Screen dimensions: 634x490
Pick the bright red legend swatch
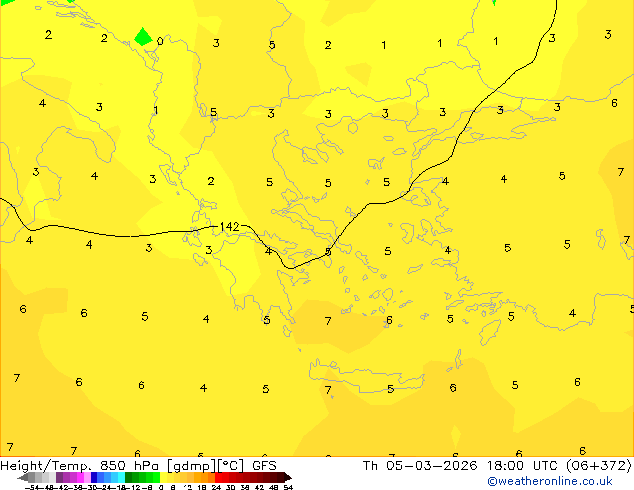tap(218, 477)
